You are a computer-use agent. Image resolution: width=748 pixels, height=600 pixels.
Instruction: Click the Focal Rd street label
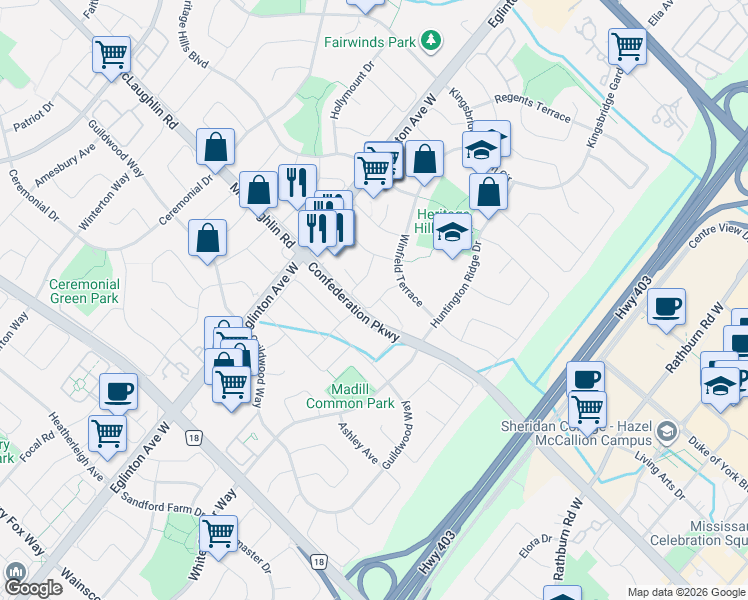pos(36,446)
